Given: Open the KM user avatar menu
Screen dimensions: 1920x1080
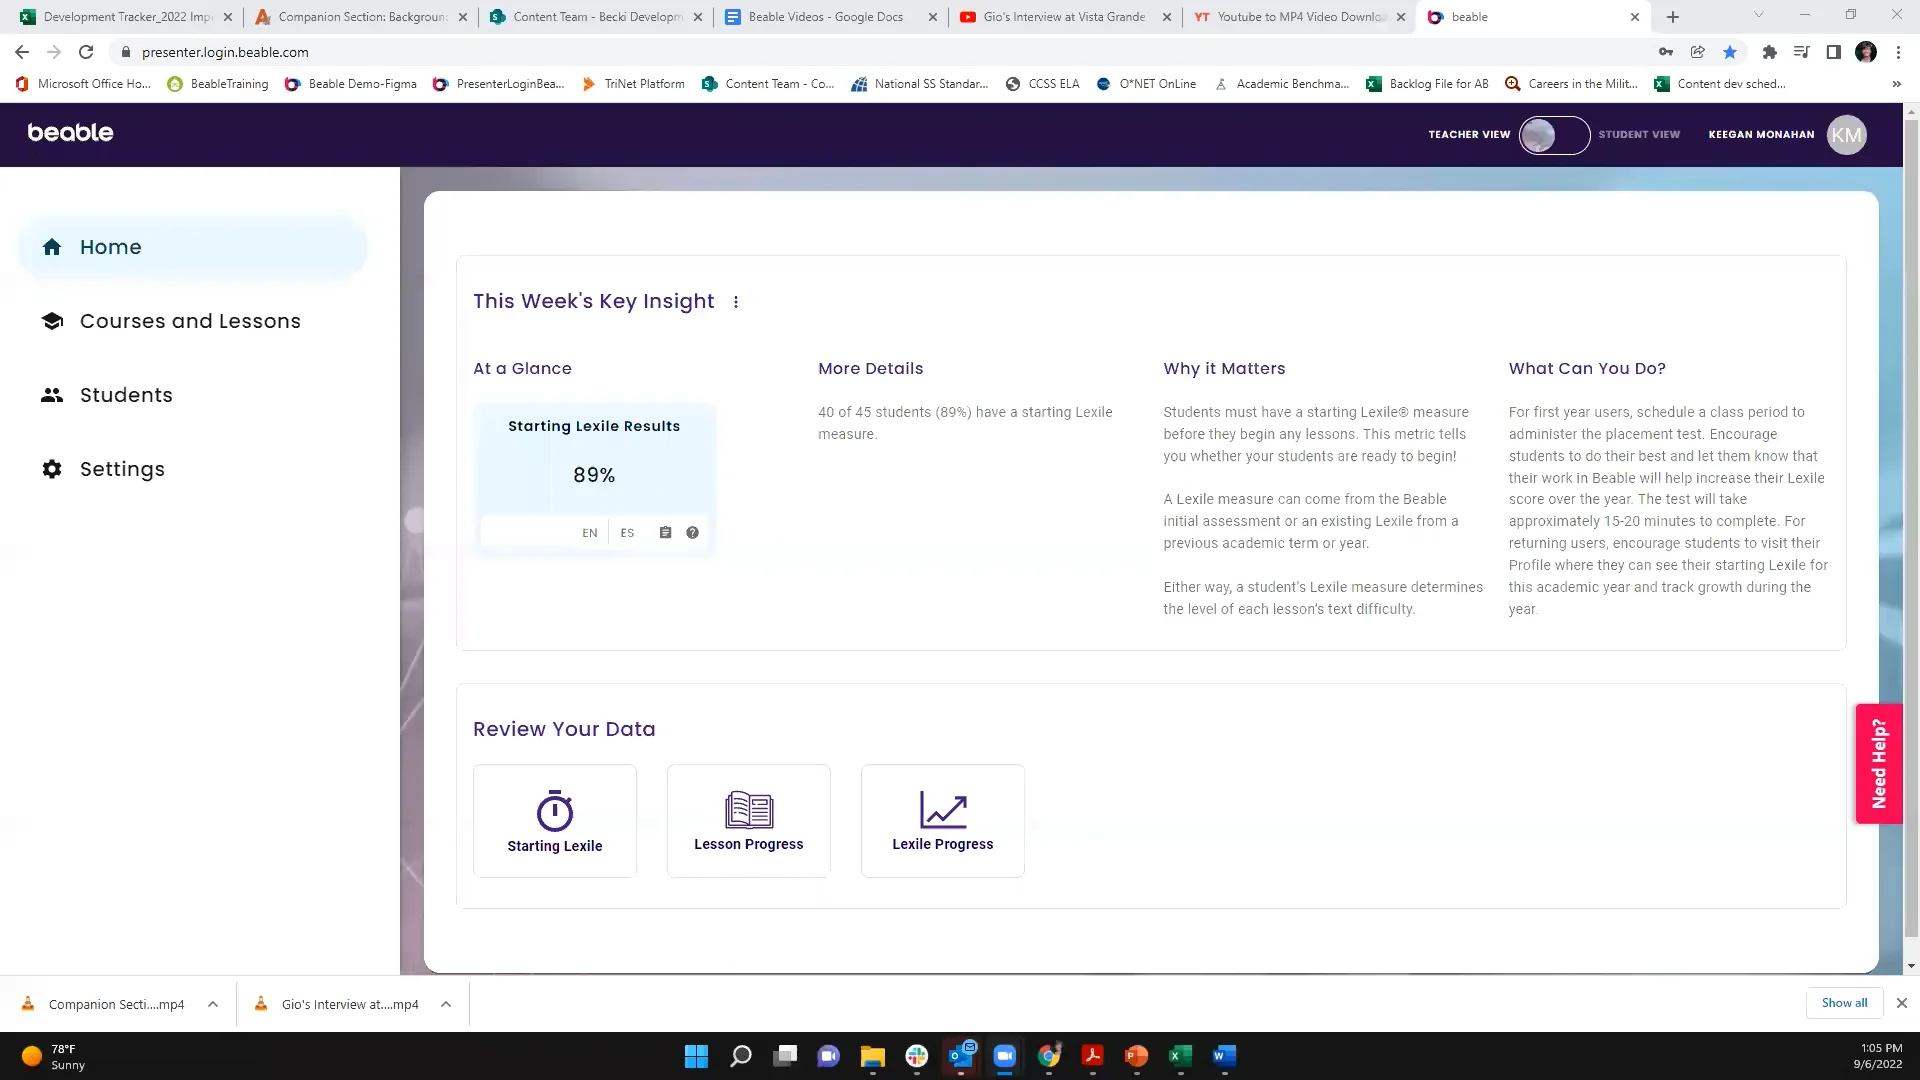Looking at the screenshot, I should click(x=1846, y=135).
